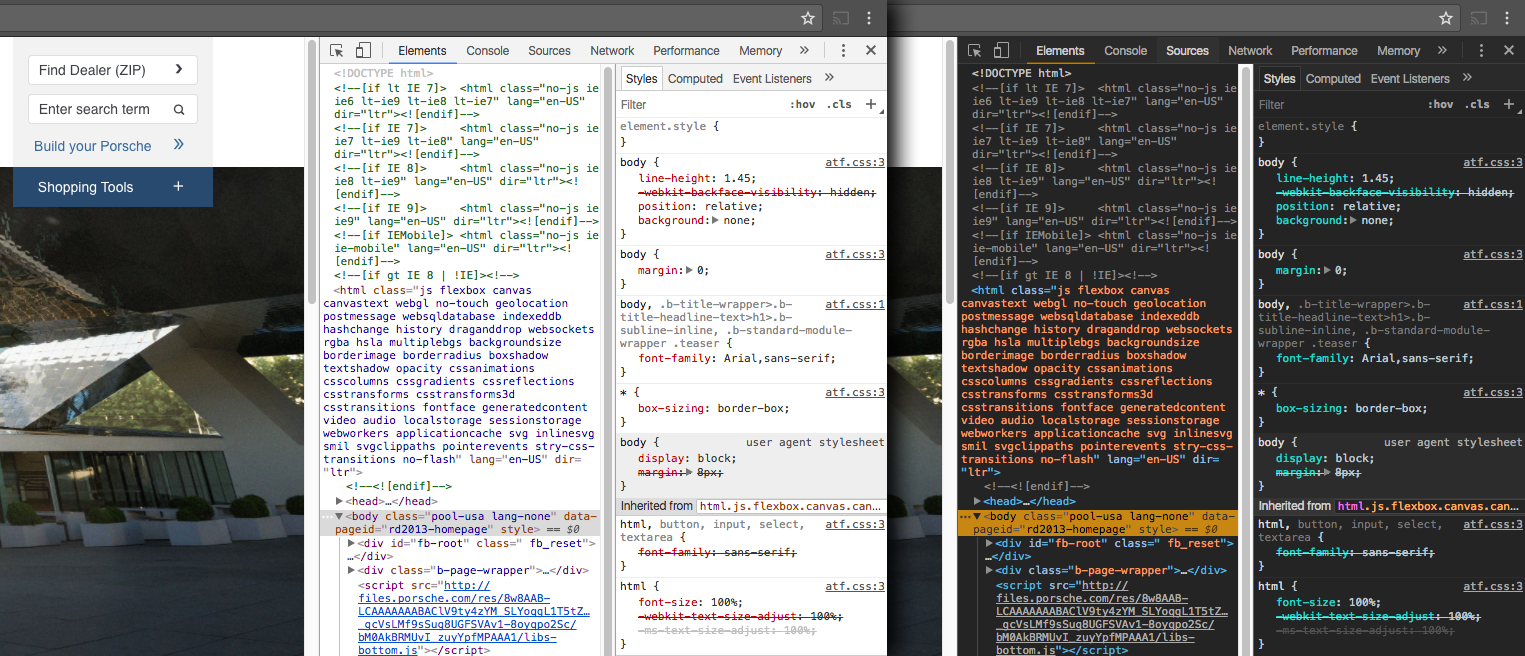This screenshot has height=656, width=1525.
Task: Expand the head node in light Elements tree
Action: (340, 501)
